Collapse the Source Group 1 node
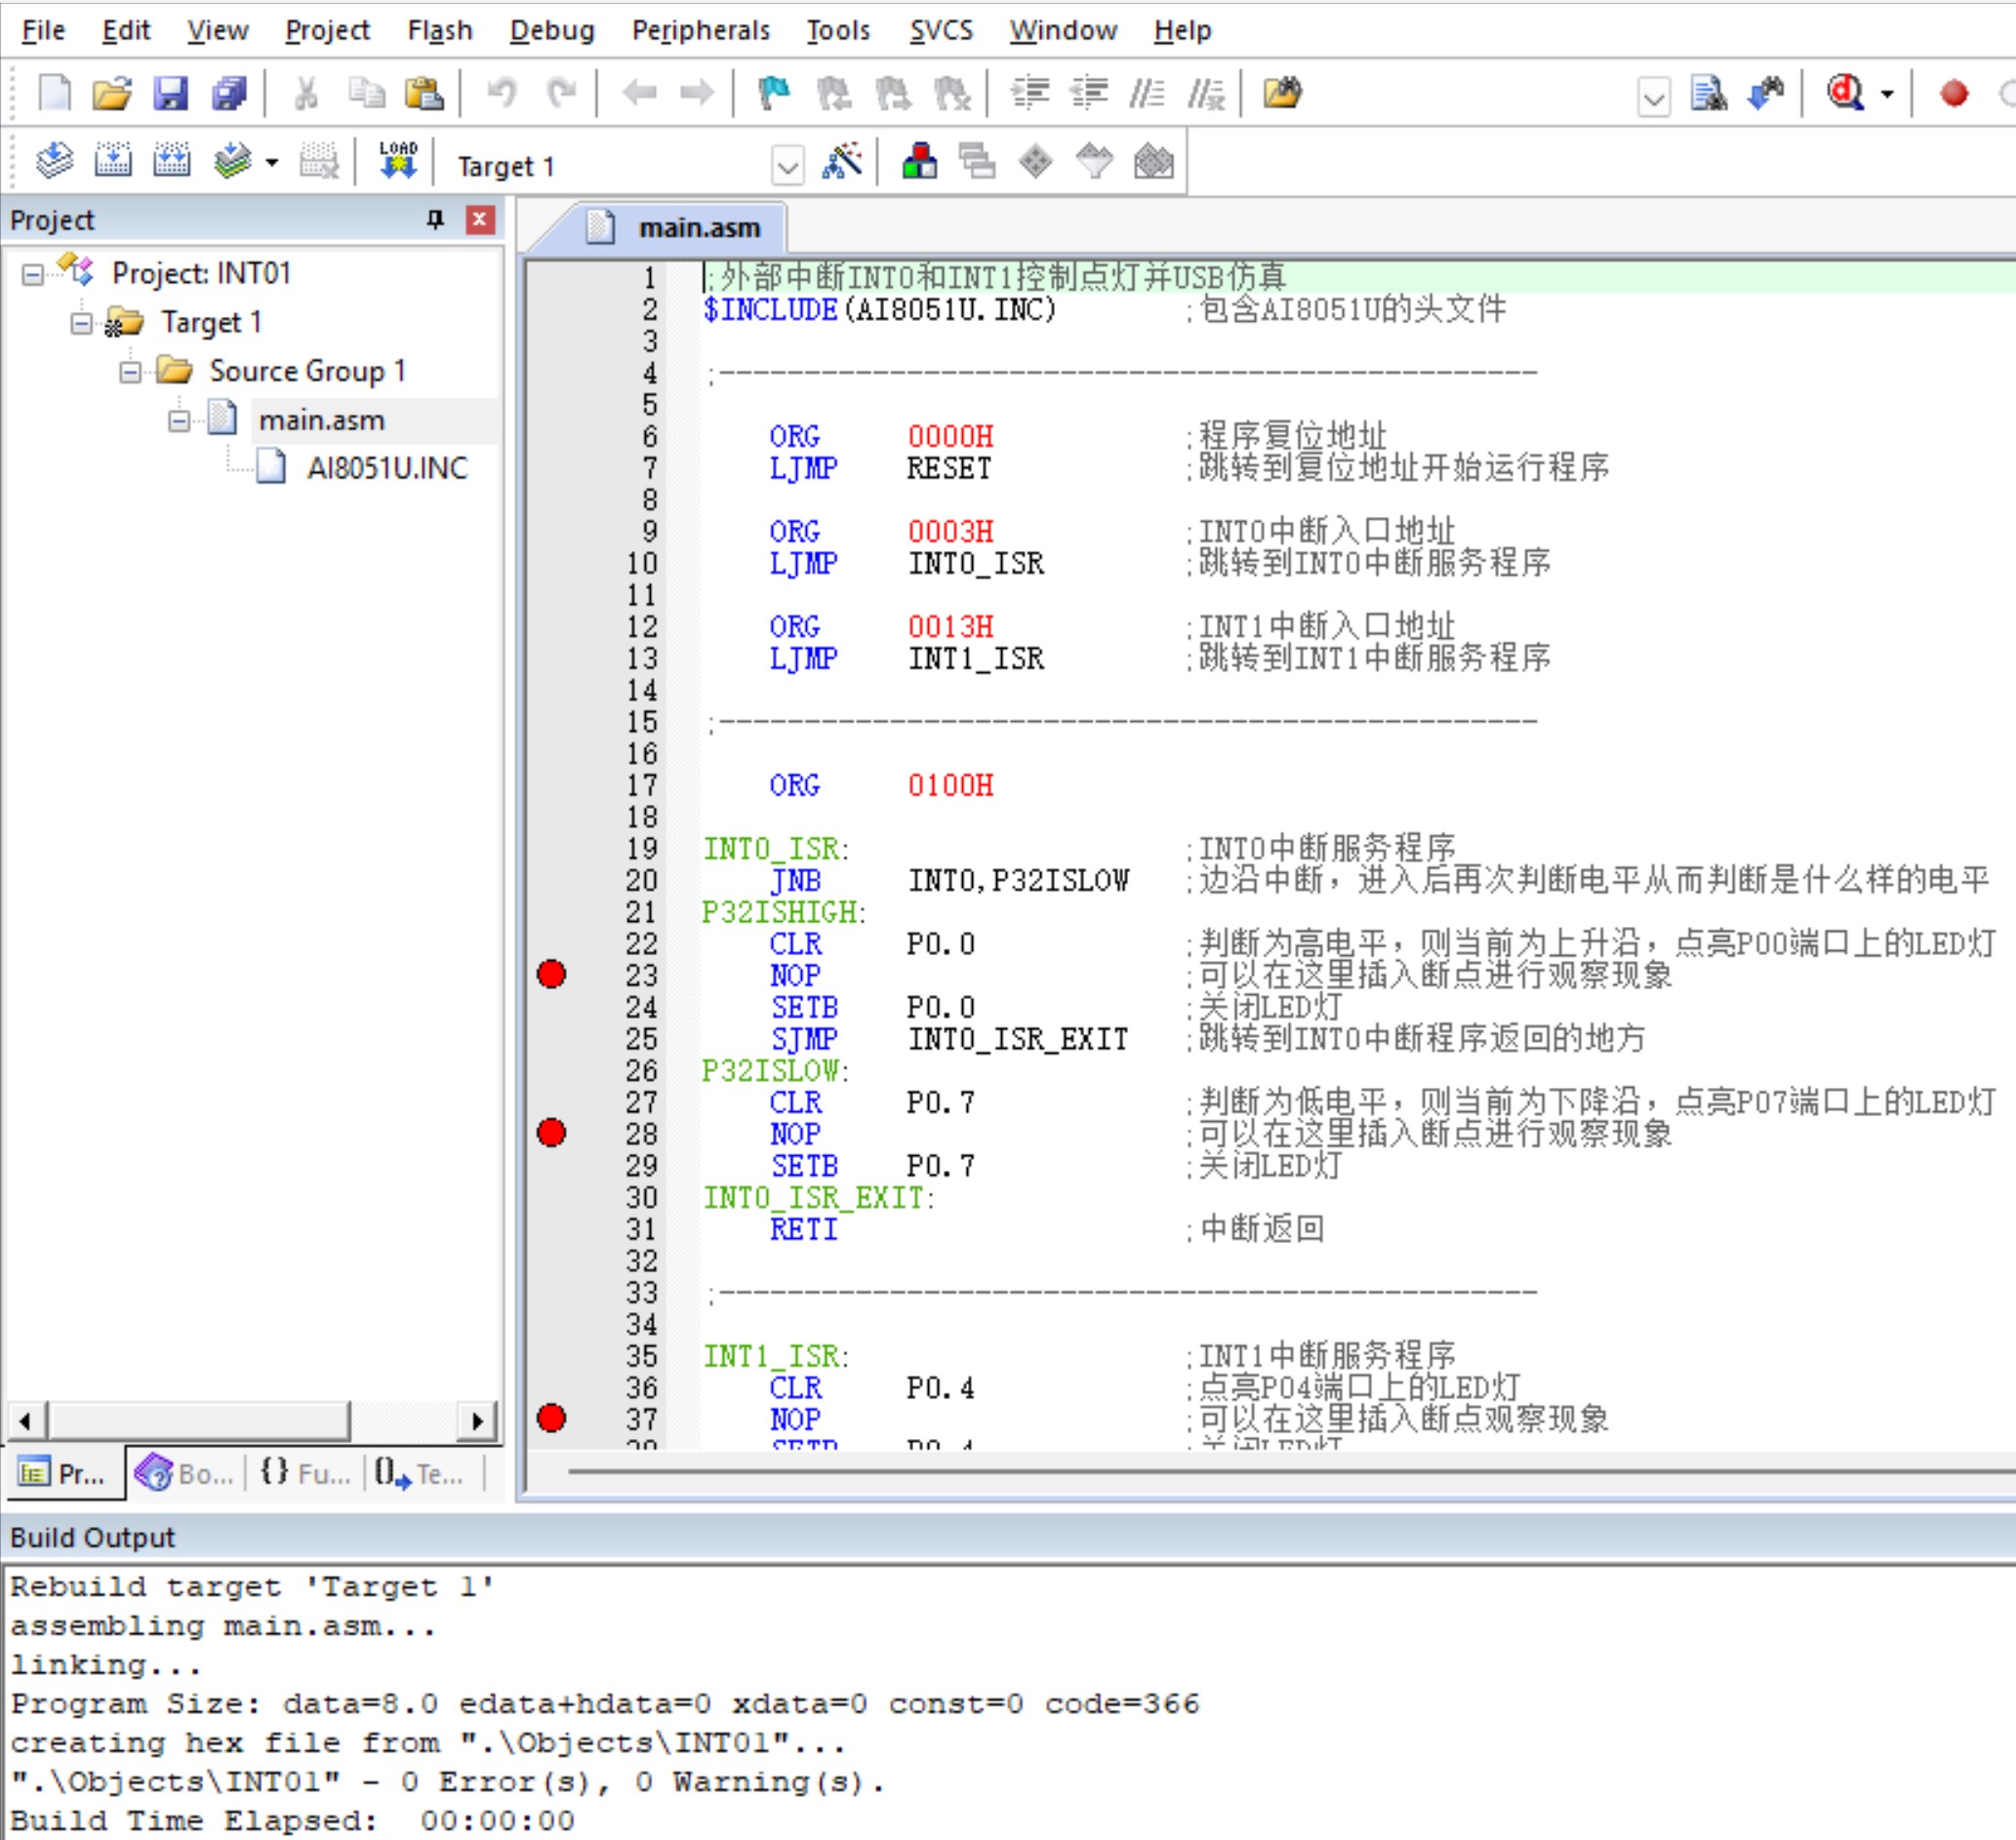2016x1840 pixels. click(130, 372)
